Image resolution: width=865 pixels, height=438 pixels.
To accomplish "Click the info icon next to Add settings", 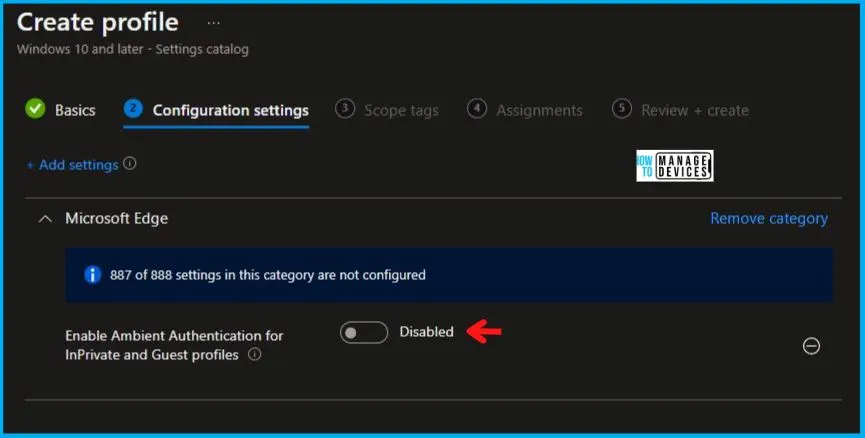I will [130, 163].
